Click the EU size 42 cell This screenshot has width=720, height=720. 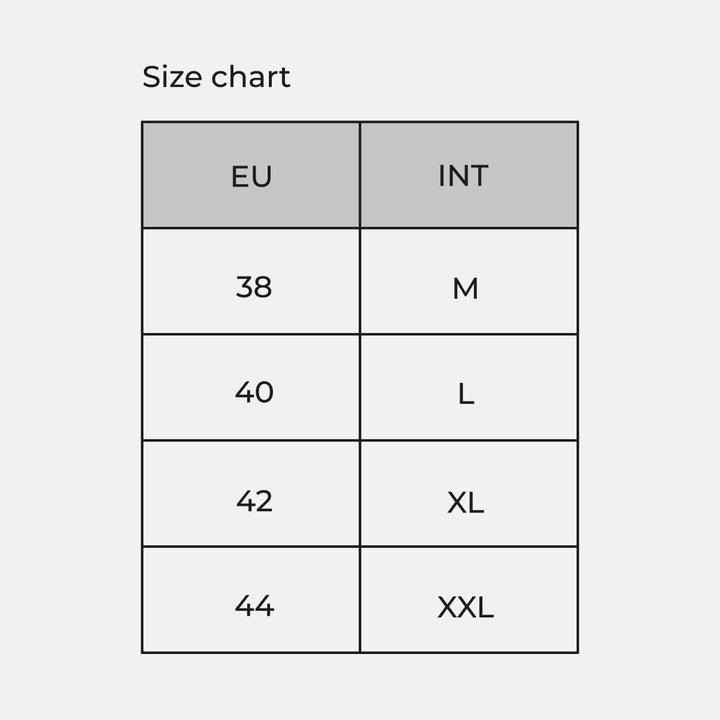click(x=251, y=494)
